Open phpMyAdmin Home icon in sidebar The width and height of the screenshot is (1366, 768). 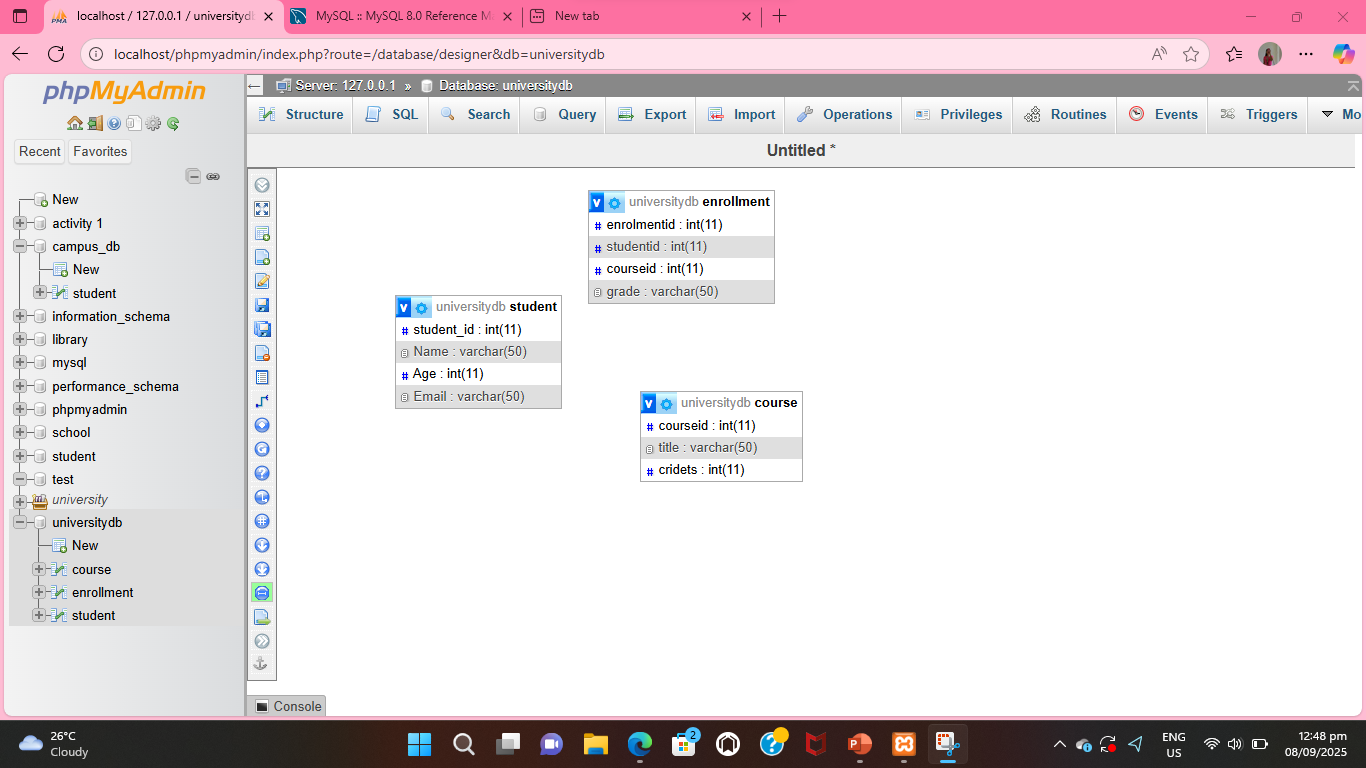pos(75,124)
